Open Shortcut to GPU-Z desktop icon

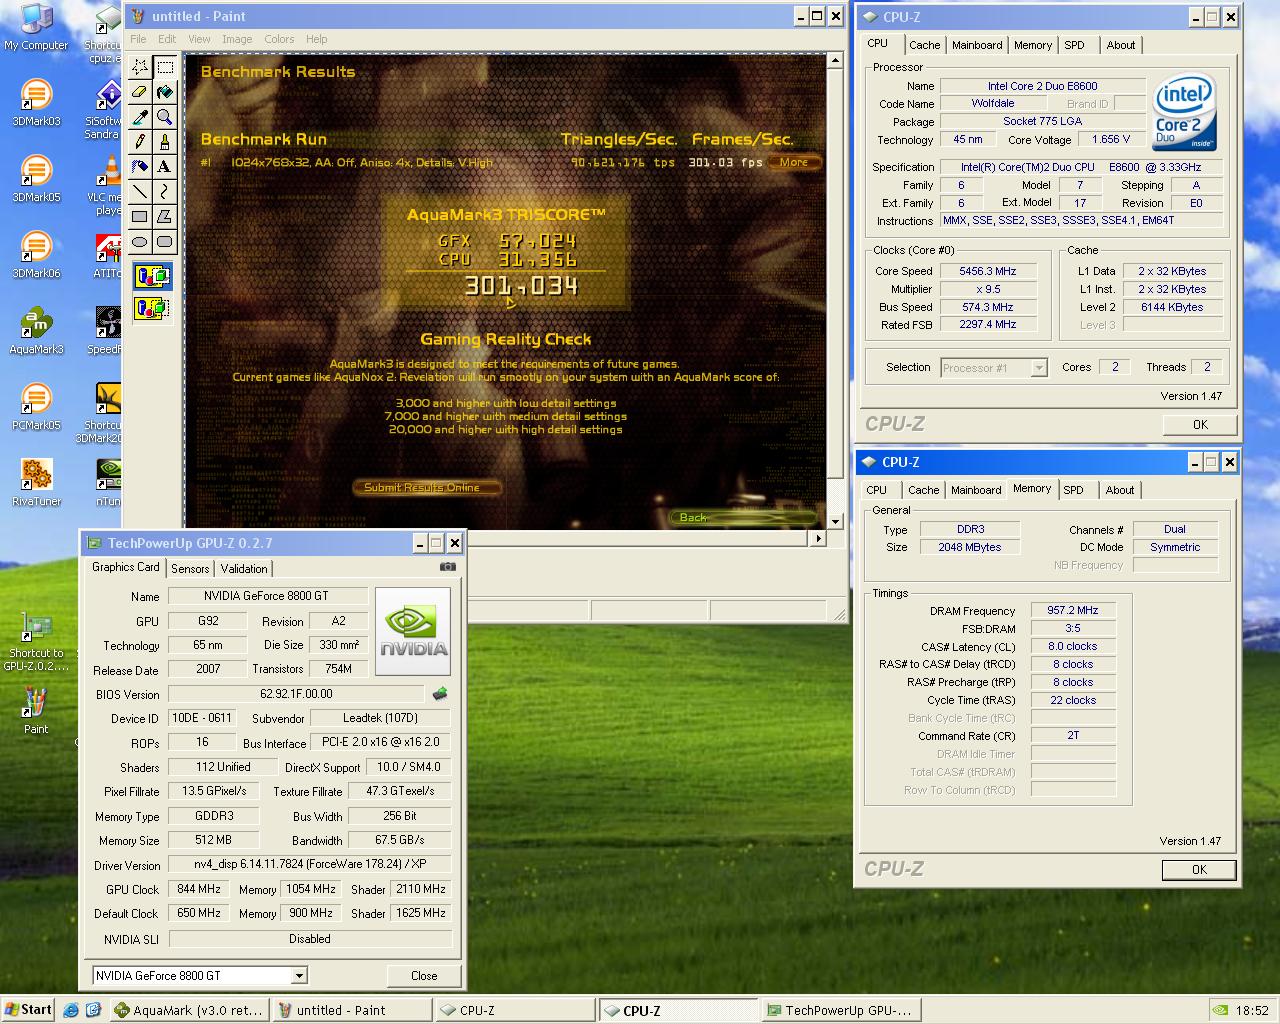(x=36, y=641)
